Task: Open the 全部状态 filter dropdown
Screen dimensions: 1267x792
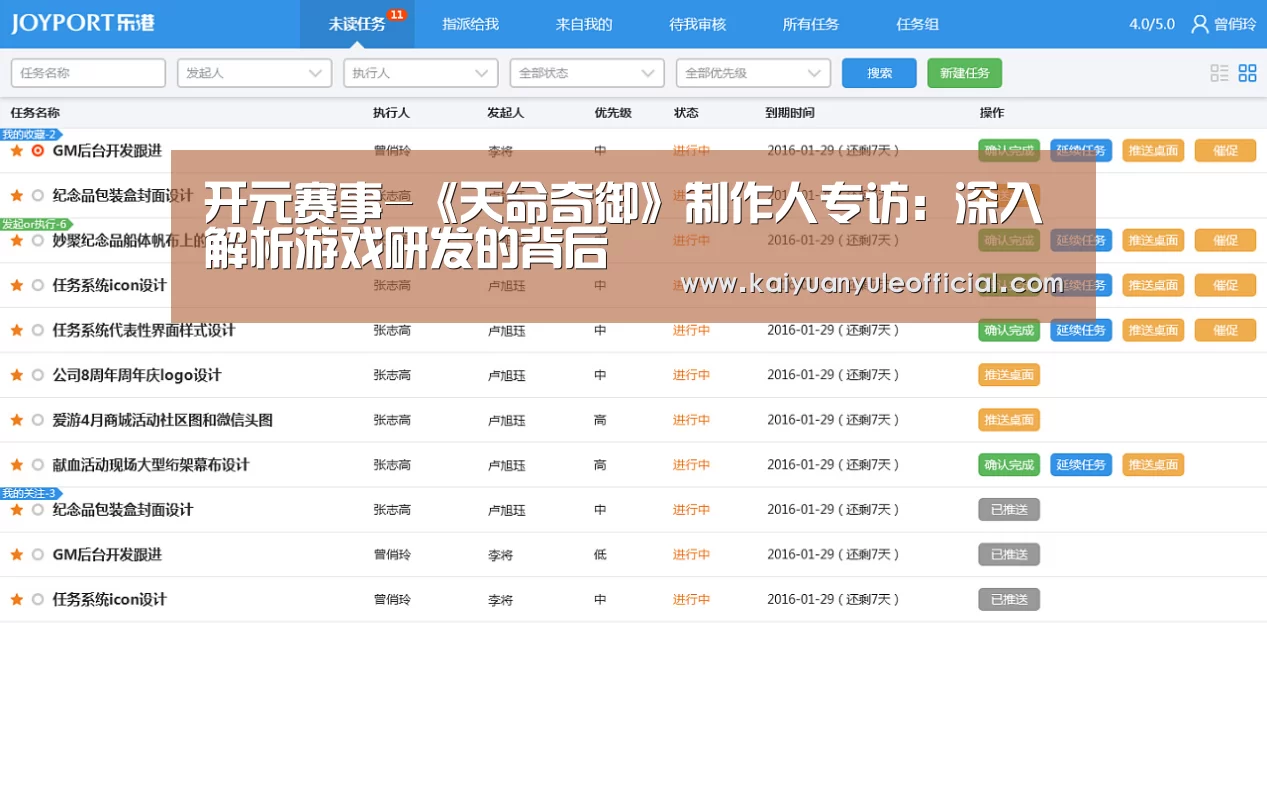Action: coord(587,73)
